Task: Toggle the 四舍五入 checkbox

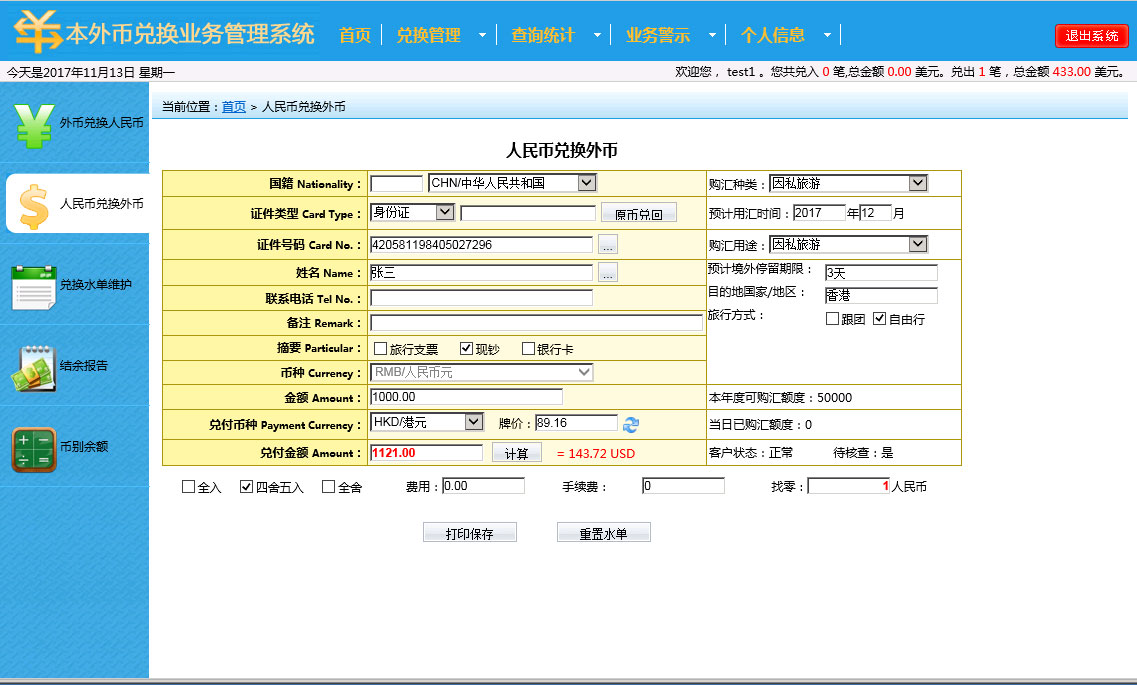Action: 247,486
